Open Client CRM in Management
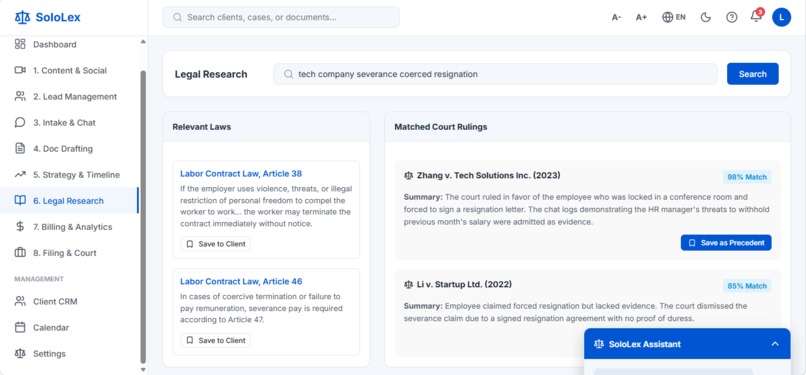Image resolution: width=806 pixels, height=375 pixels. [69, 302]
